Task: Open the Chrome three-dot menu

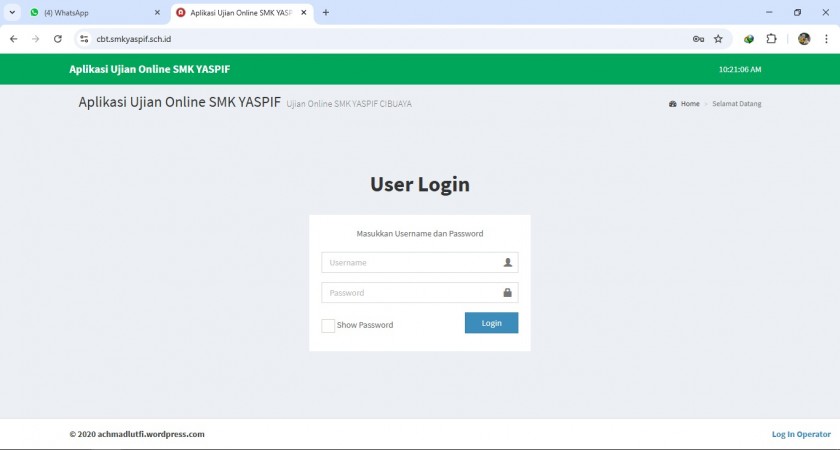Action: coord(826,39)
